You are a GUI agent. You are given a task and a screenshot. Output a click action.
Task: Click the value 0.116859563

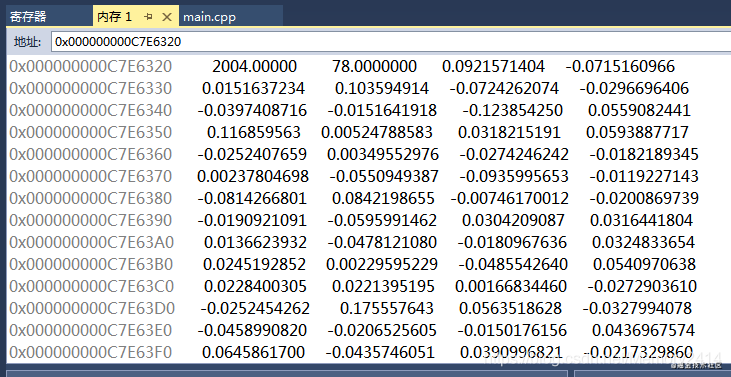254,132
